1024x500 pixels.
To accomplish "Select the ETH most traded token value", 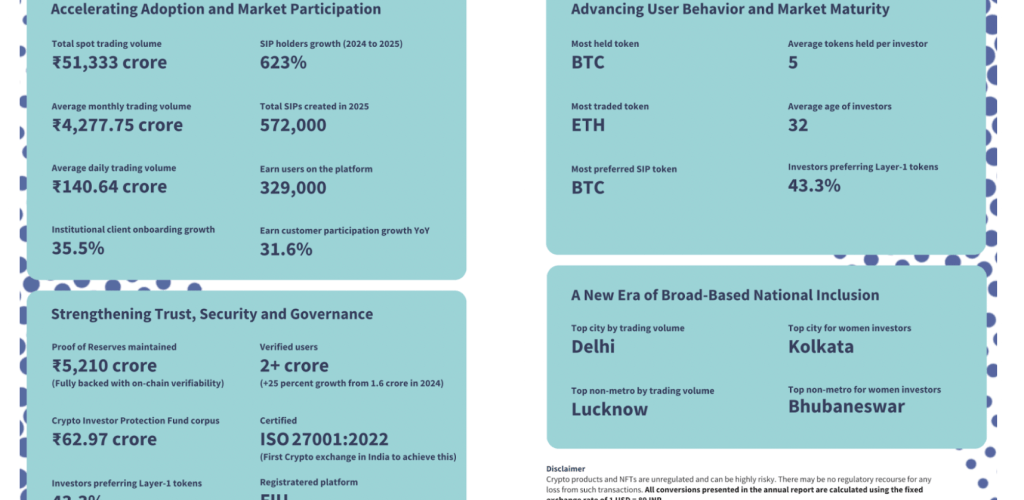I will pyautogui.click(x=588, y=125).
